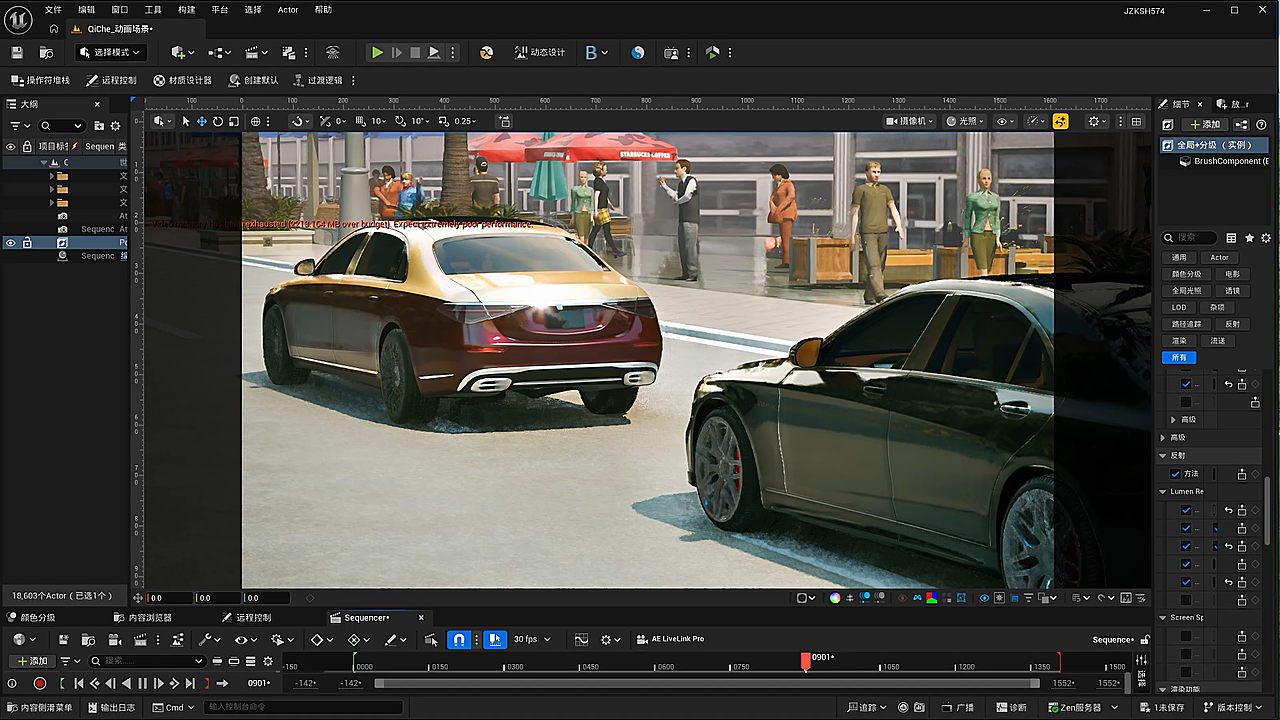Select the 所有 property filter
The image size is (1280, 720).
[1179, 357]
